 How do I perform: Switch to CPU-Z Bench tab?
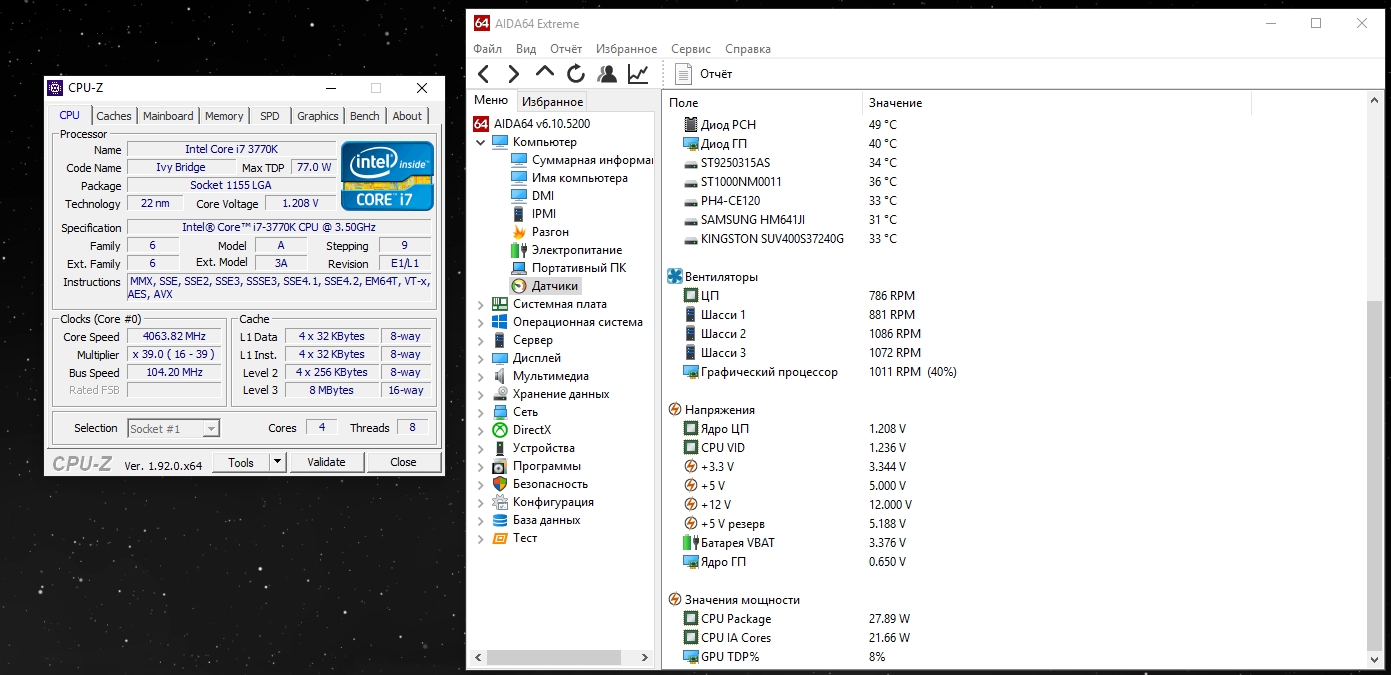(365, 116)
